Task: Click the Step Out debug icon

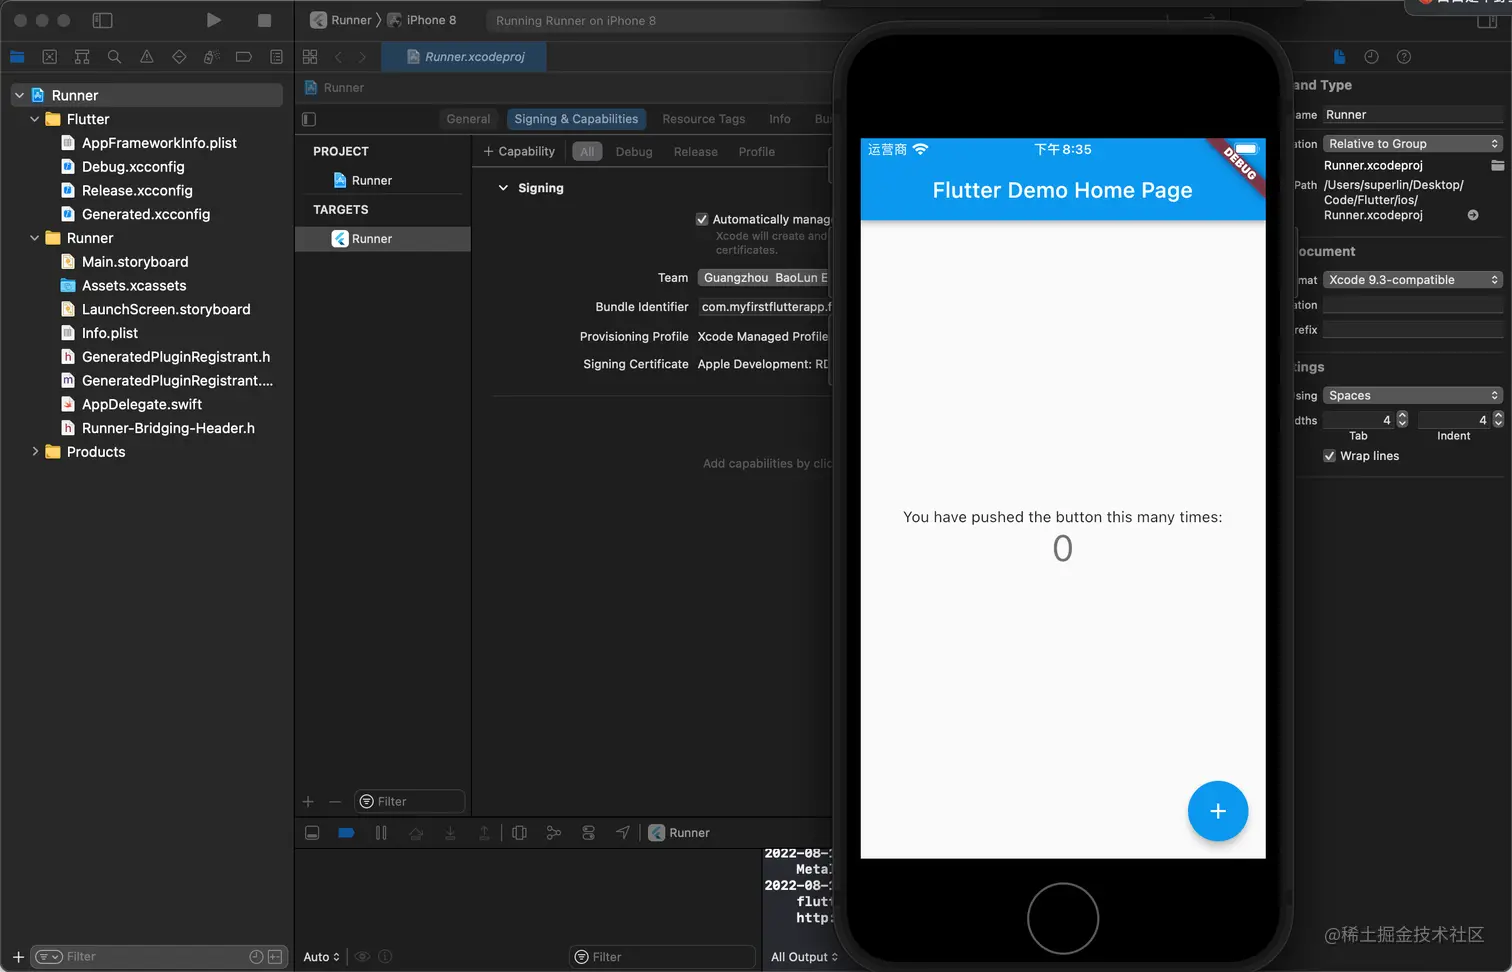Action: pyautogui.click(x=484, y=833)
